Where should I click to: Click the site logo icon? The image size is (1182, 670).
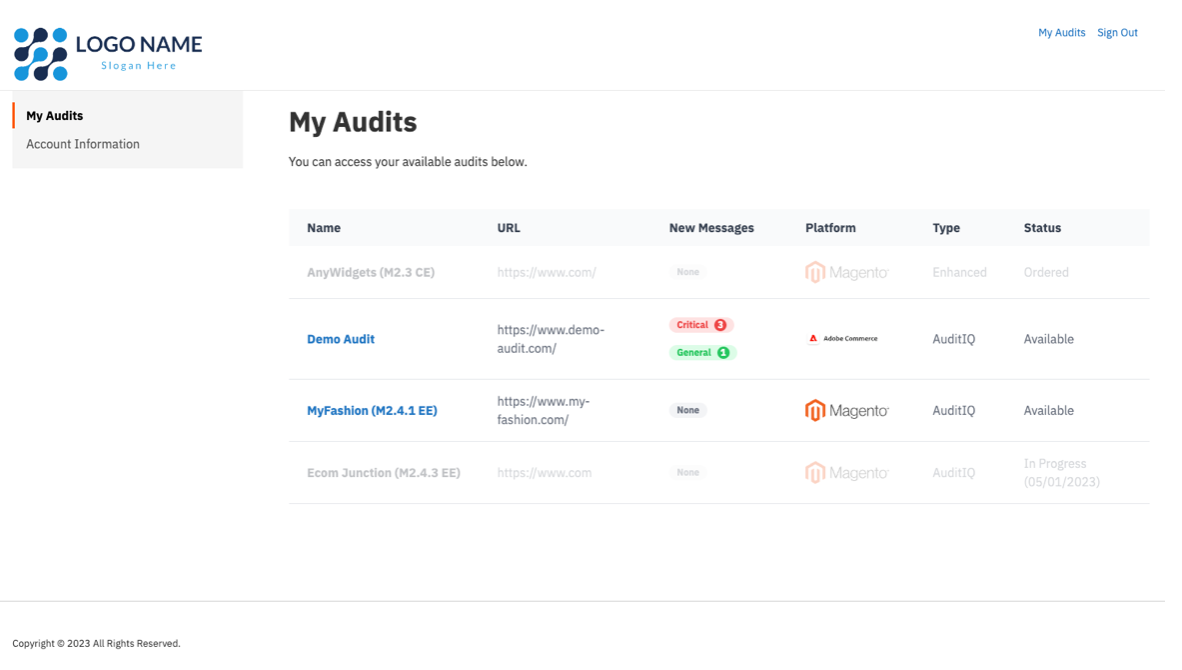click(x=41, y=54)
